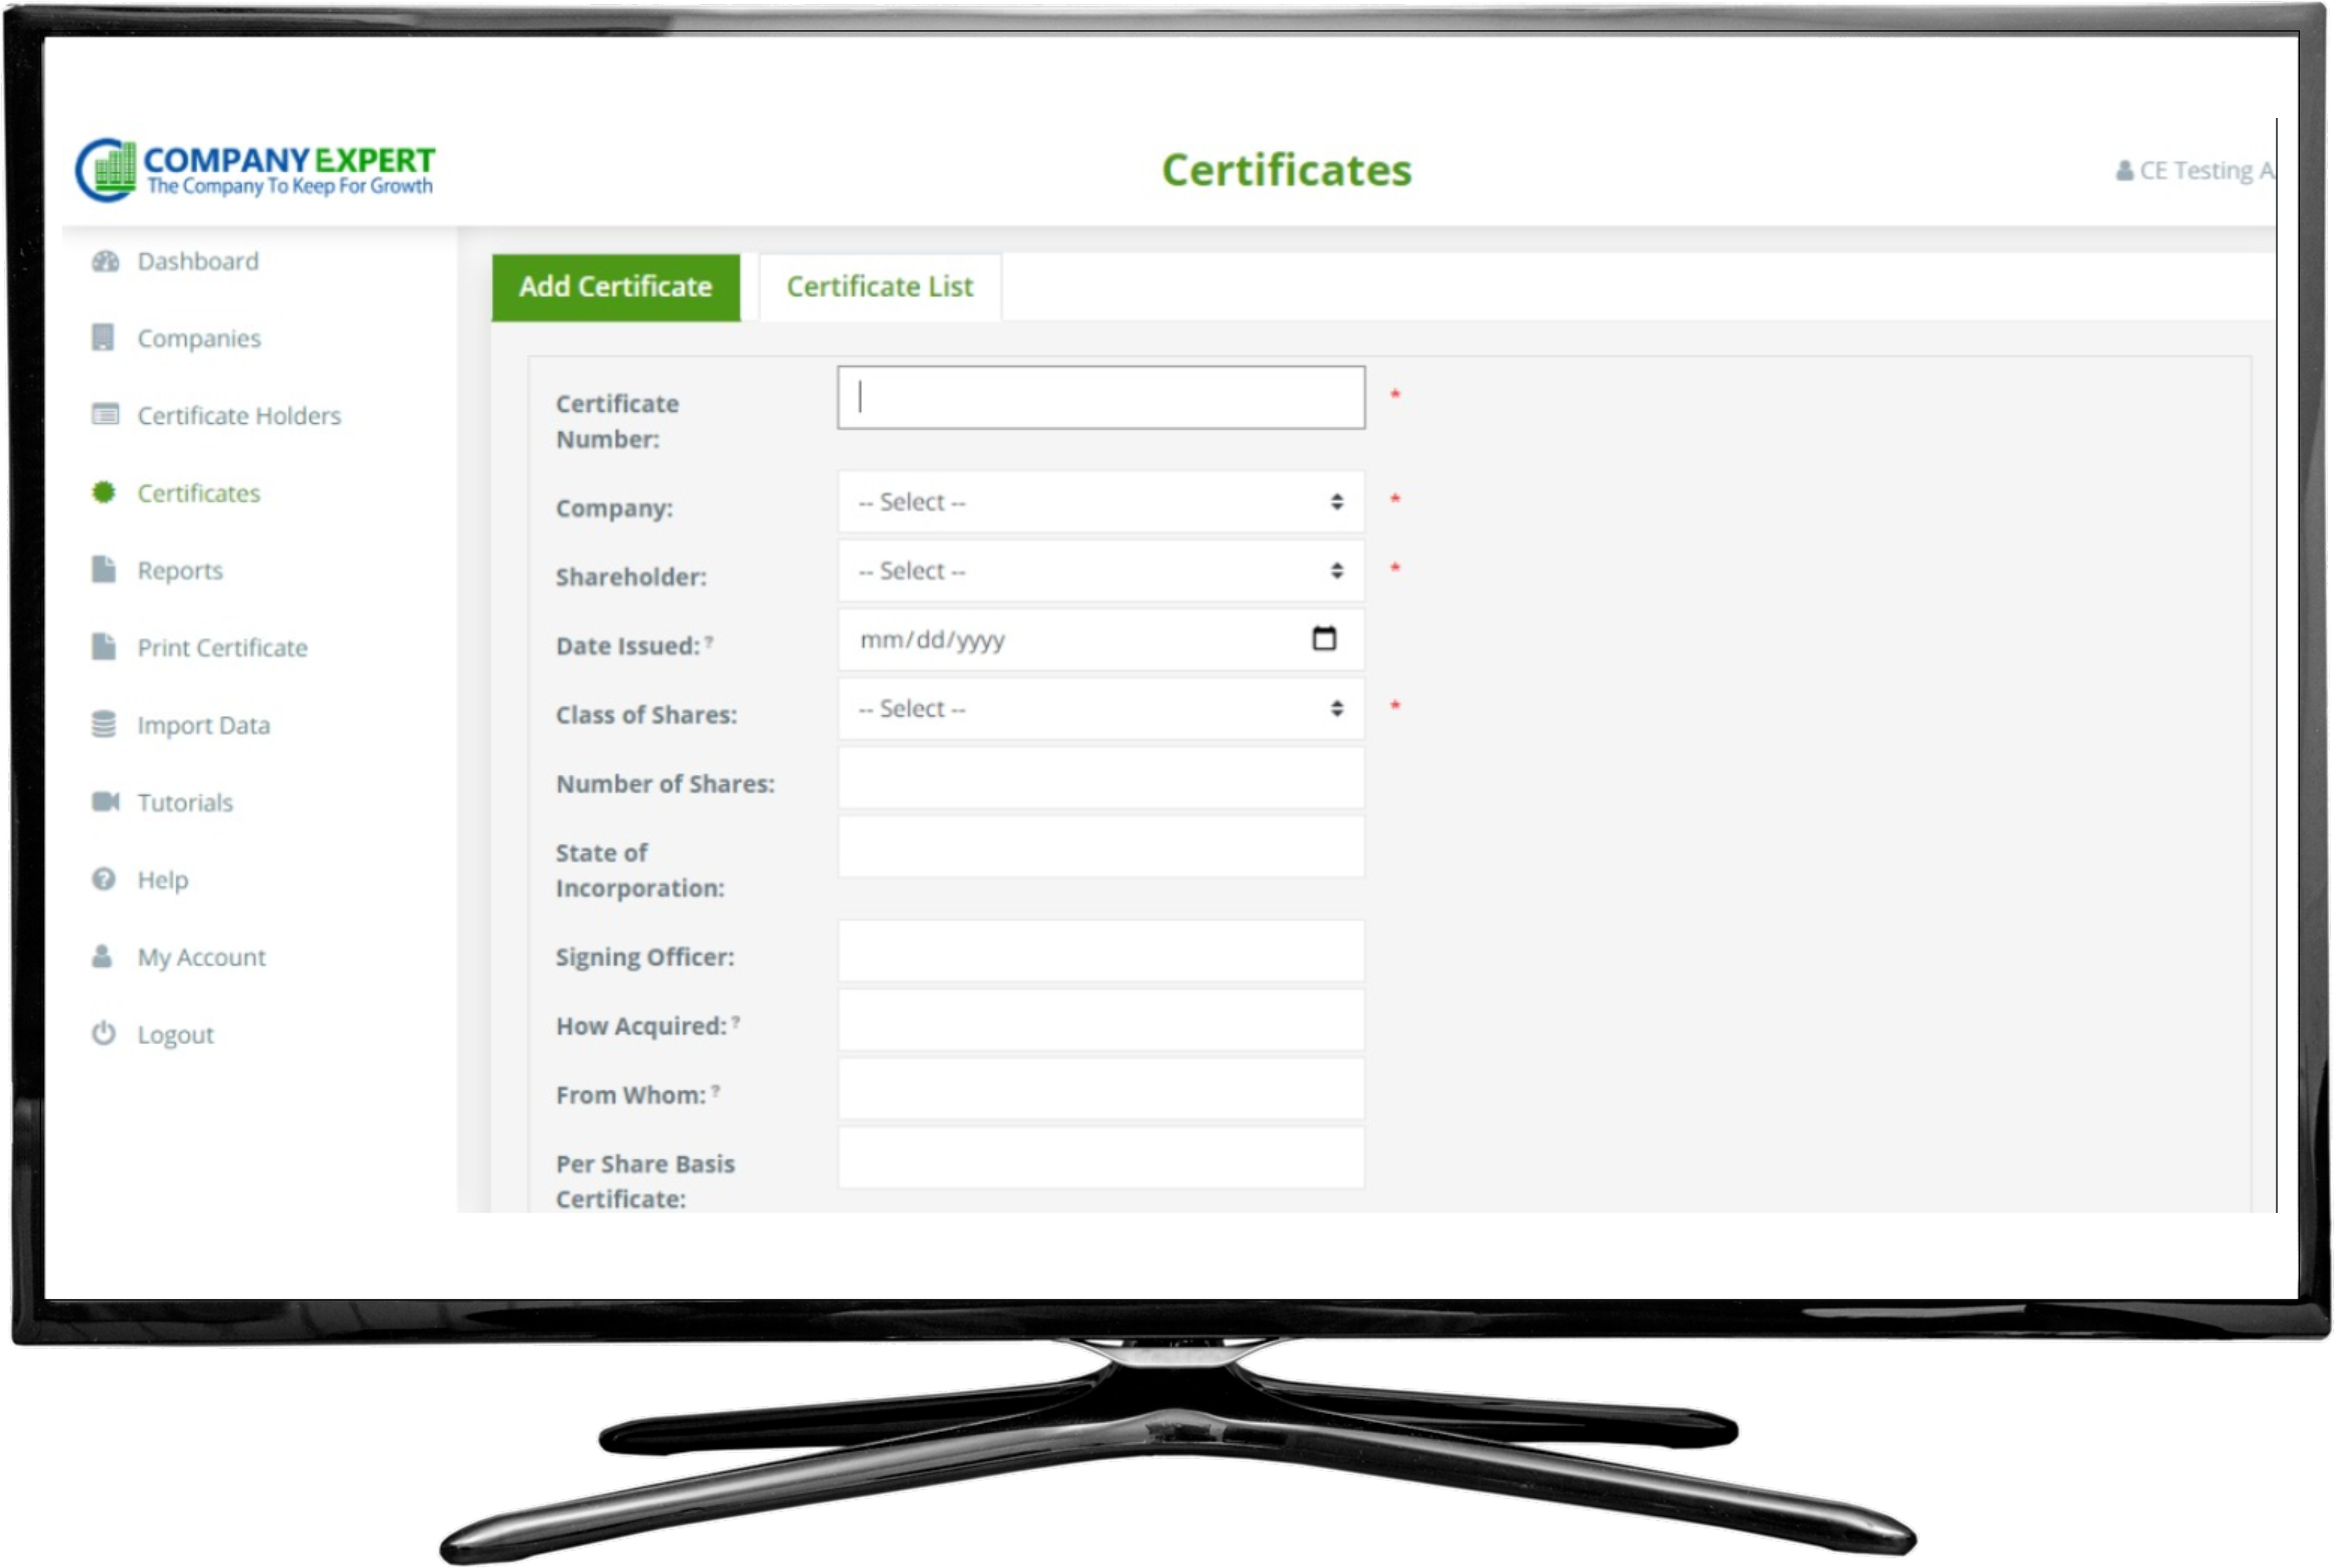Open the Company dropdown
This screenshot has width=2335, height=1568.
[x=1100, y=502]
